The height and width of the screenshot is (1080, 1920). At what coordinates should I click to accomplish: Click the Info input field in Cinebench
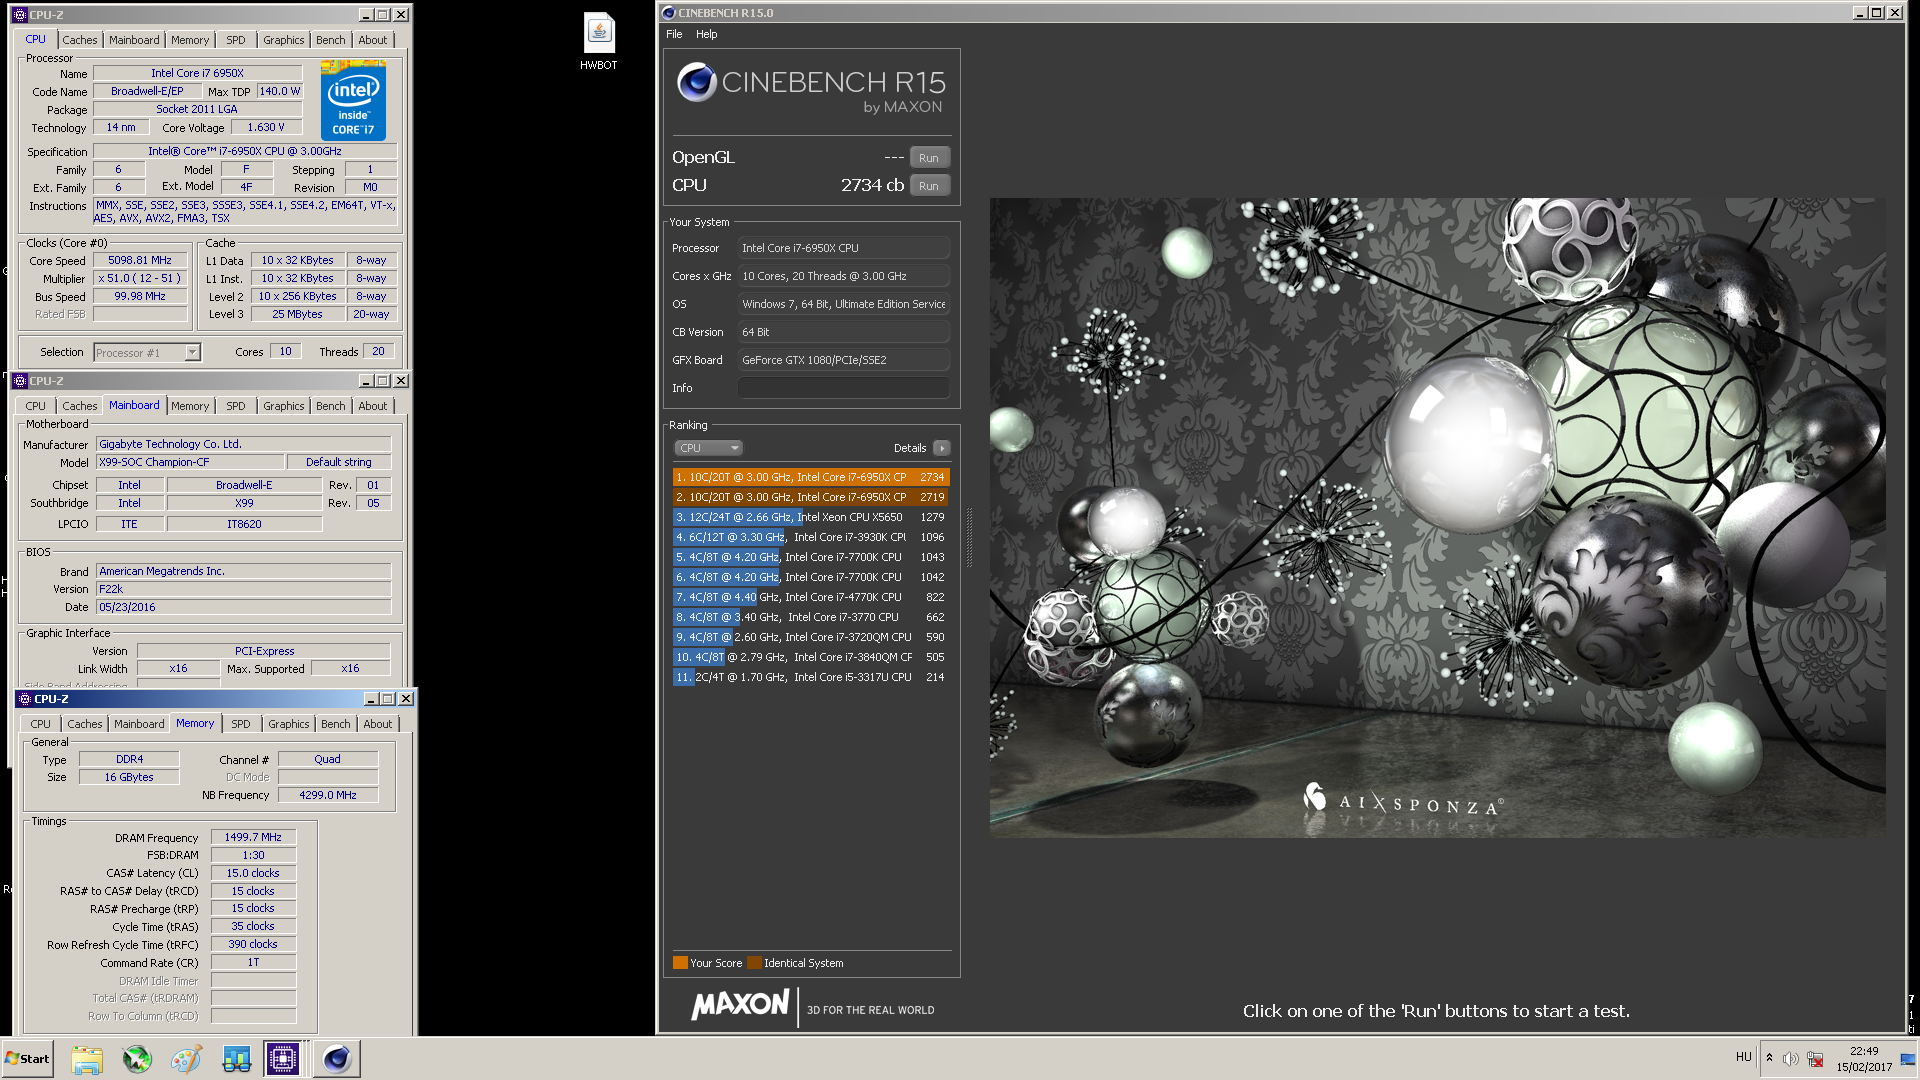coord(844,388)
